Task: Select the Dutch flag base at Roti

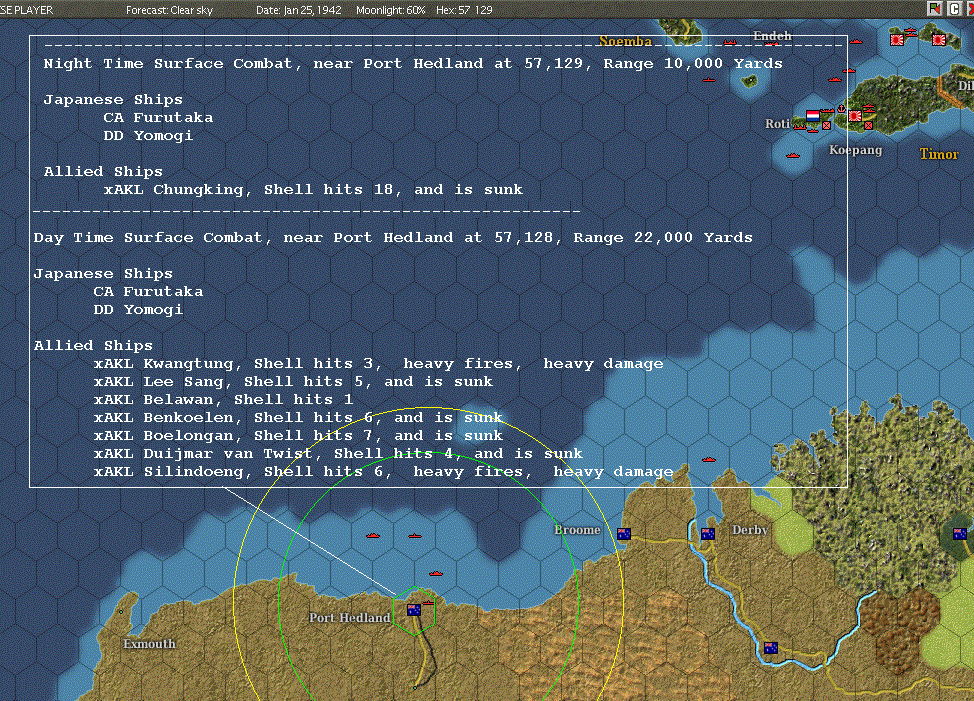Action: click(x=813, y=115)
